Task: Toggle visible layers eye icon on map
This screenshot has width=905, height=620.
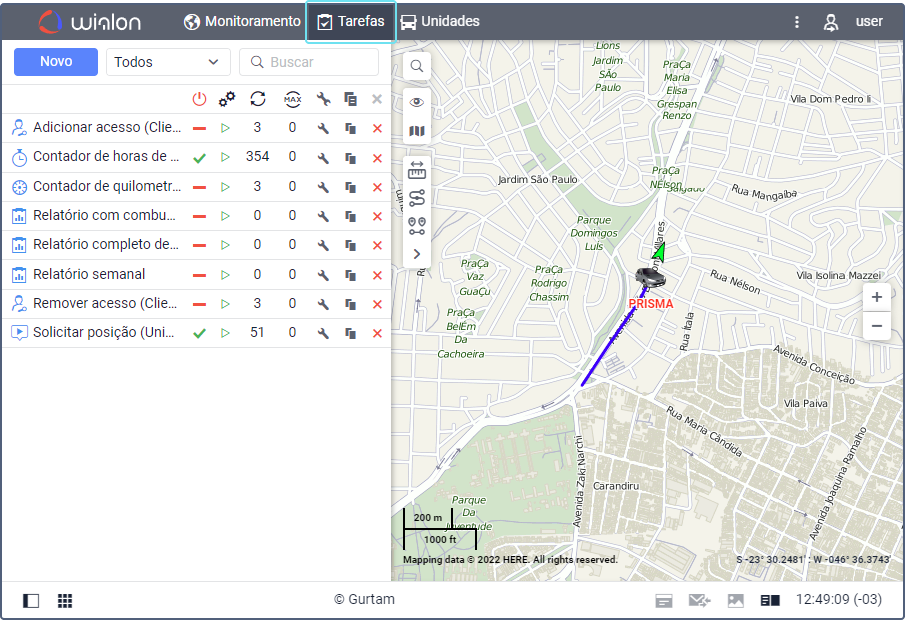Action: [417, 102]
